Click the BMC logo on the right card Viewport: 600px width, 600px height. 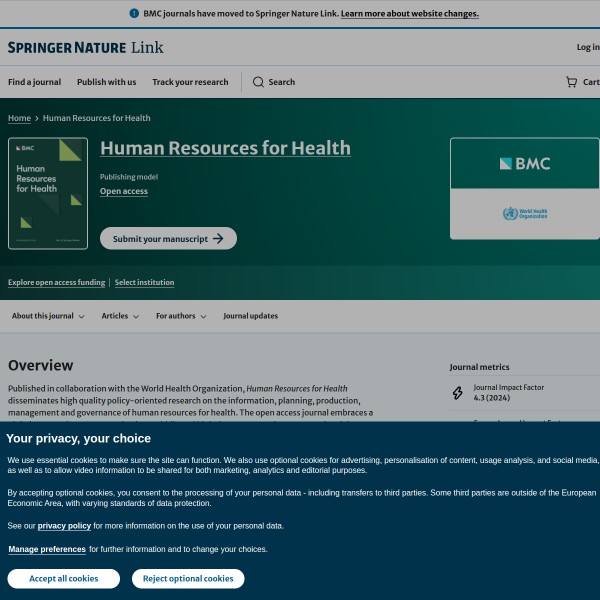pos(524,164)
